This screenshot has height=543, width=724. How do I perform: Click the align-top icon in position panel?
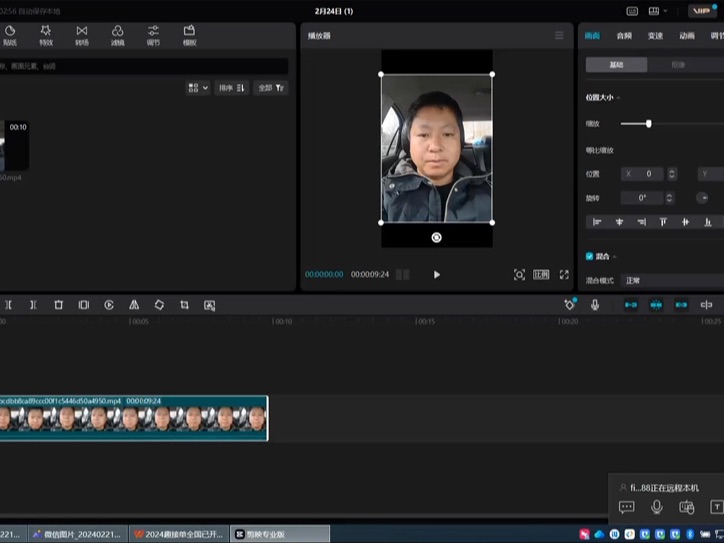coord(664,222)
